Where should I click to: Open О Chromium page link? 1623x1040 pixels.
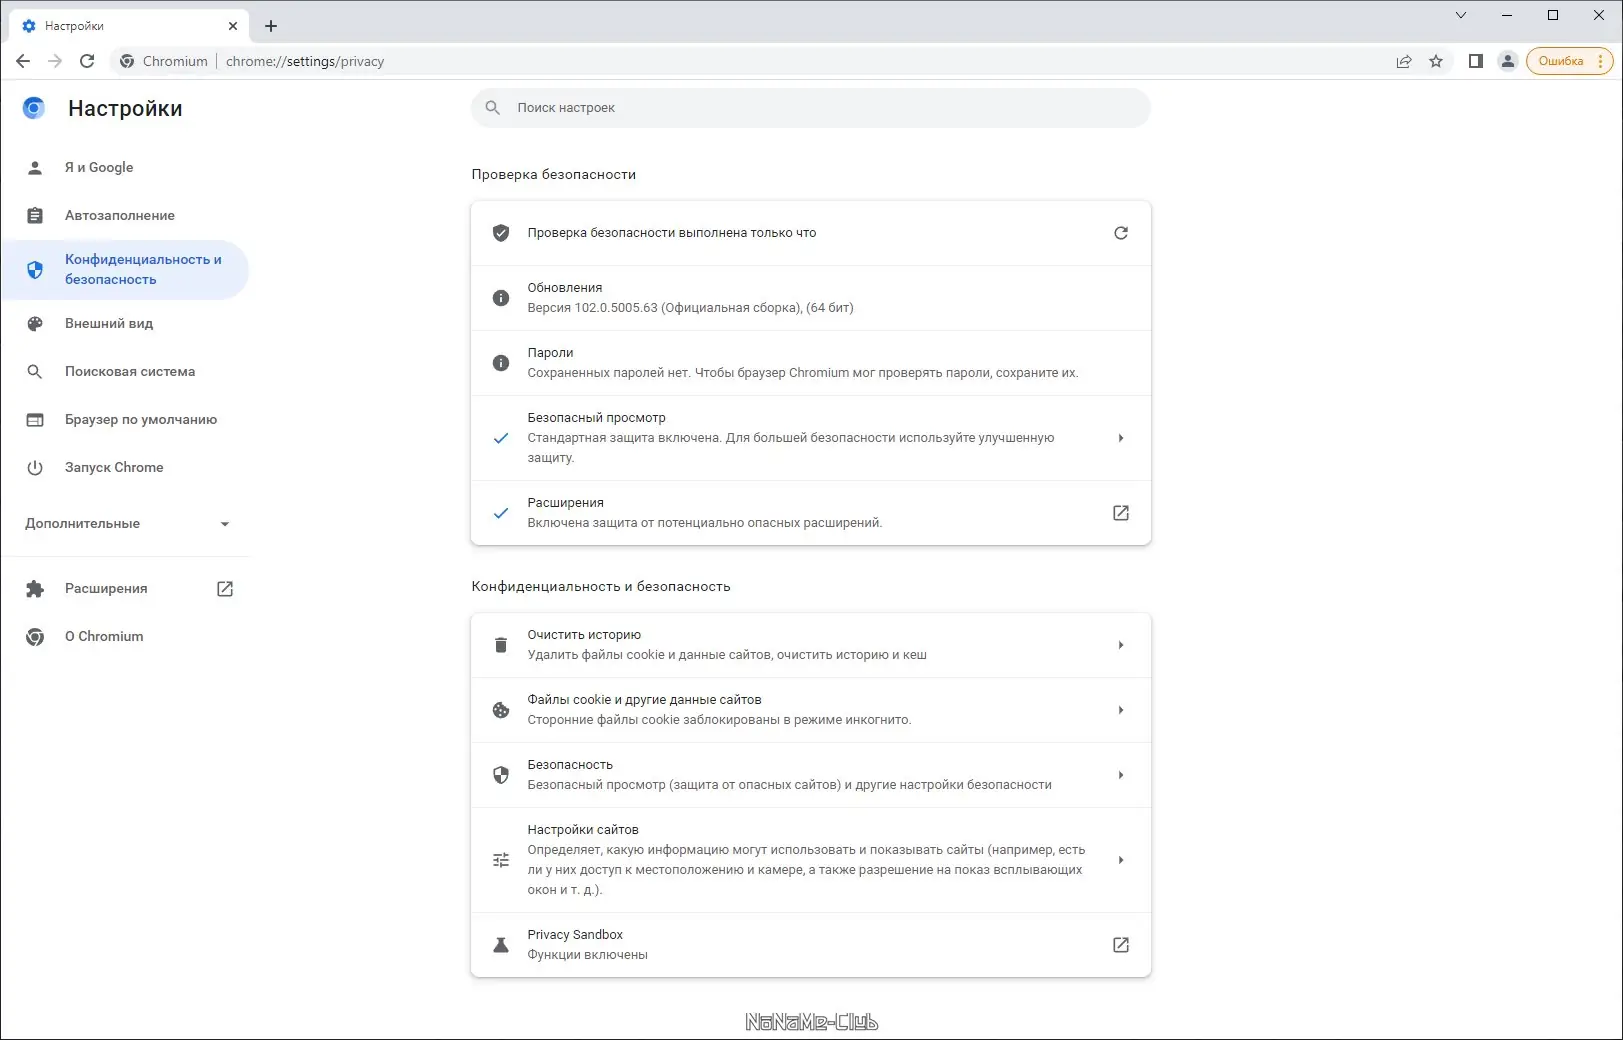104,637
